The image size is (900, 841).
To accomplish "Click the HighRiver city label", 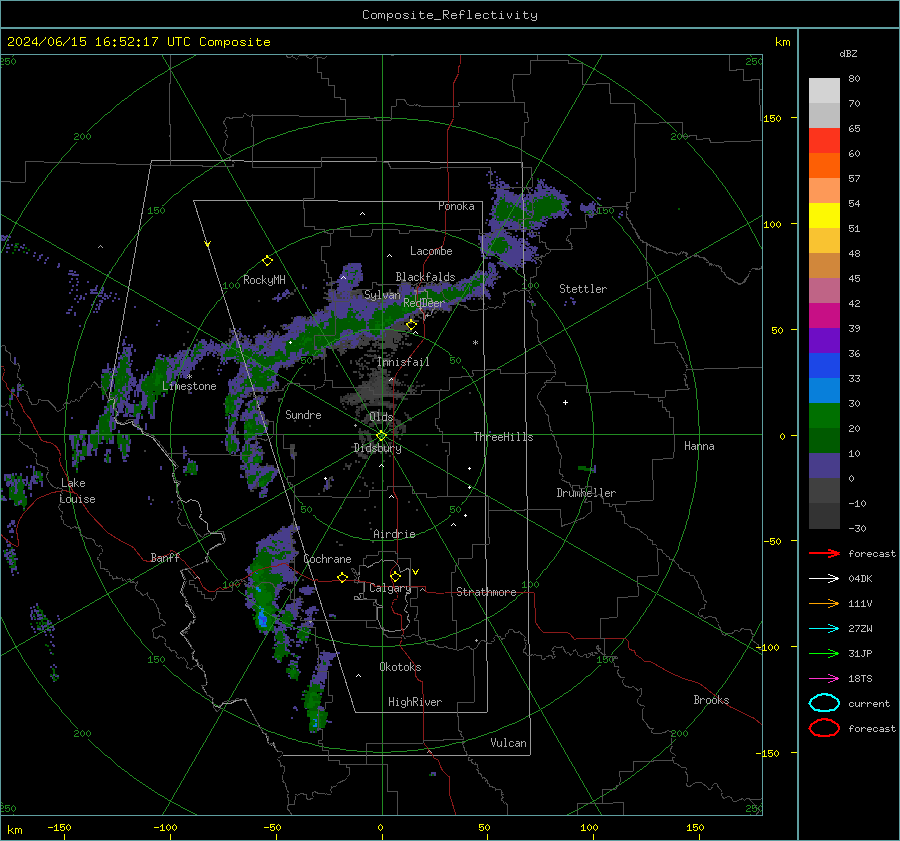I will pos(415,702).
